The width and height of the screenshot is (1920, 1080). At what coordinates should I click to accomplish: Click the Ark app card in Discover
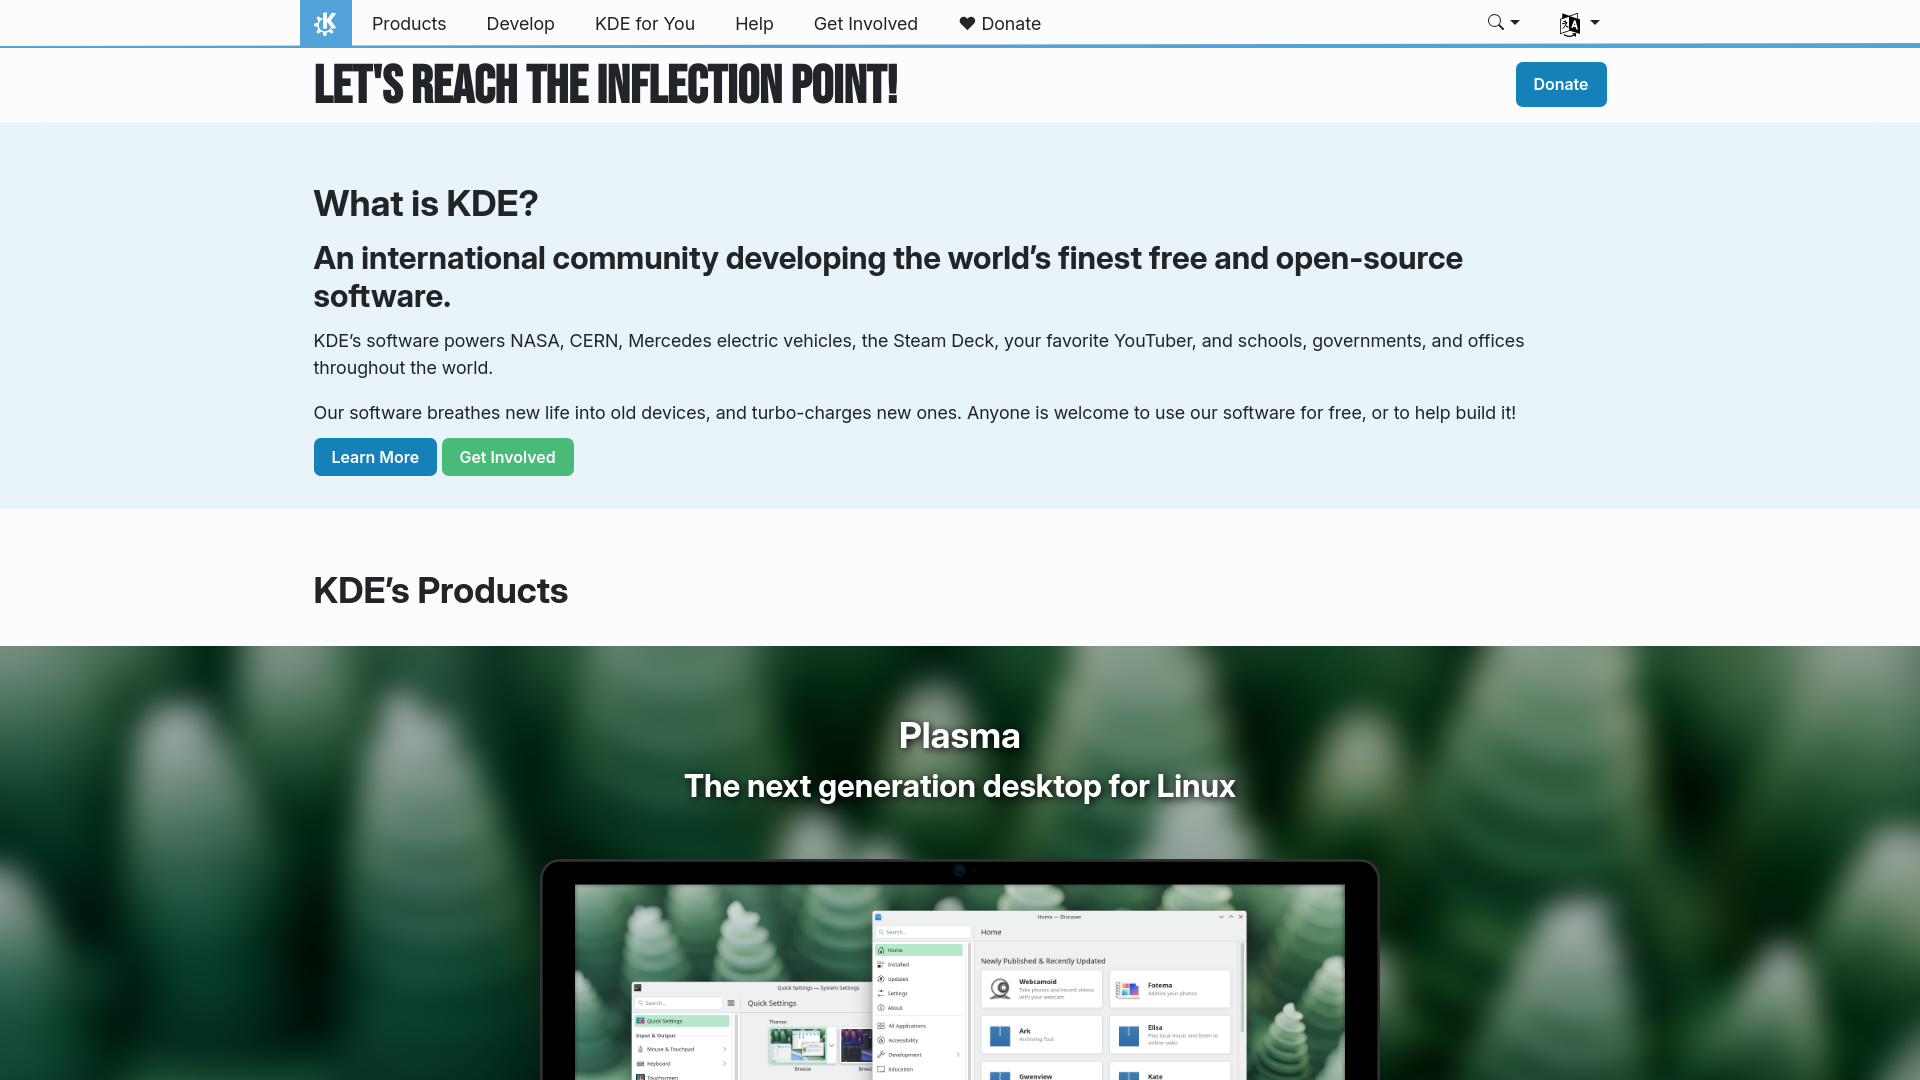pos(1042,1035)
